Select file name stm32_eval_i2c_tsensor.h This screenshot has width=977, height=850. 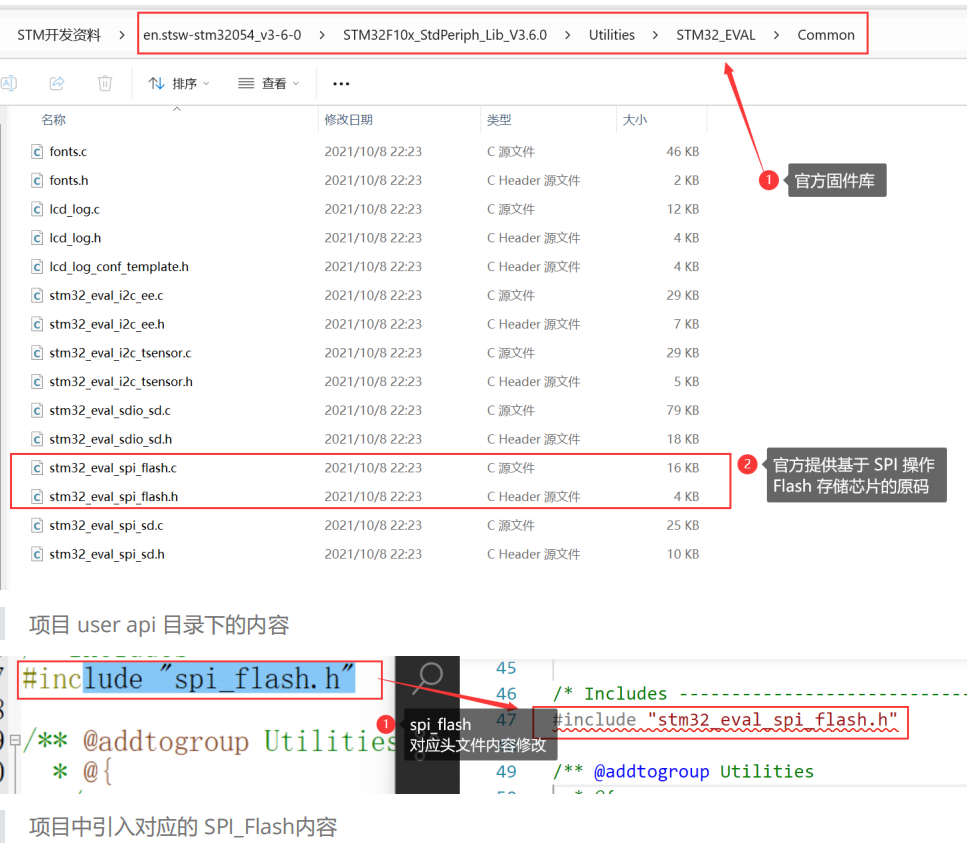coord(121,381)
